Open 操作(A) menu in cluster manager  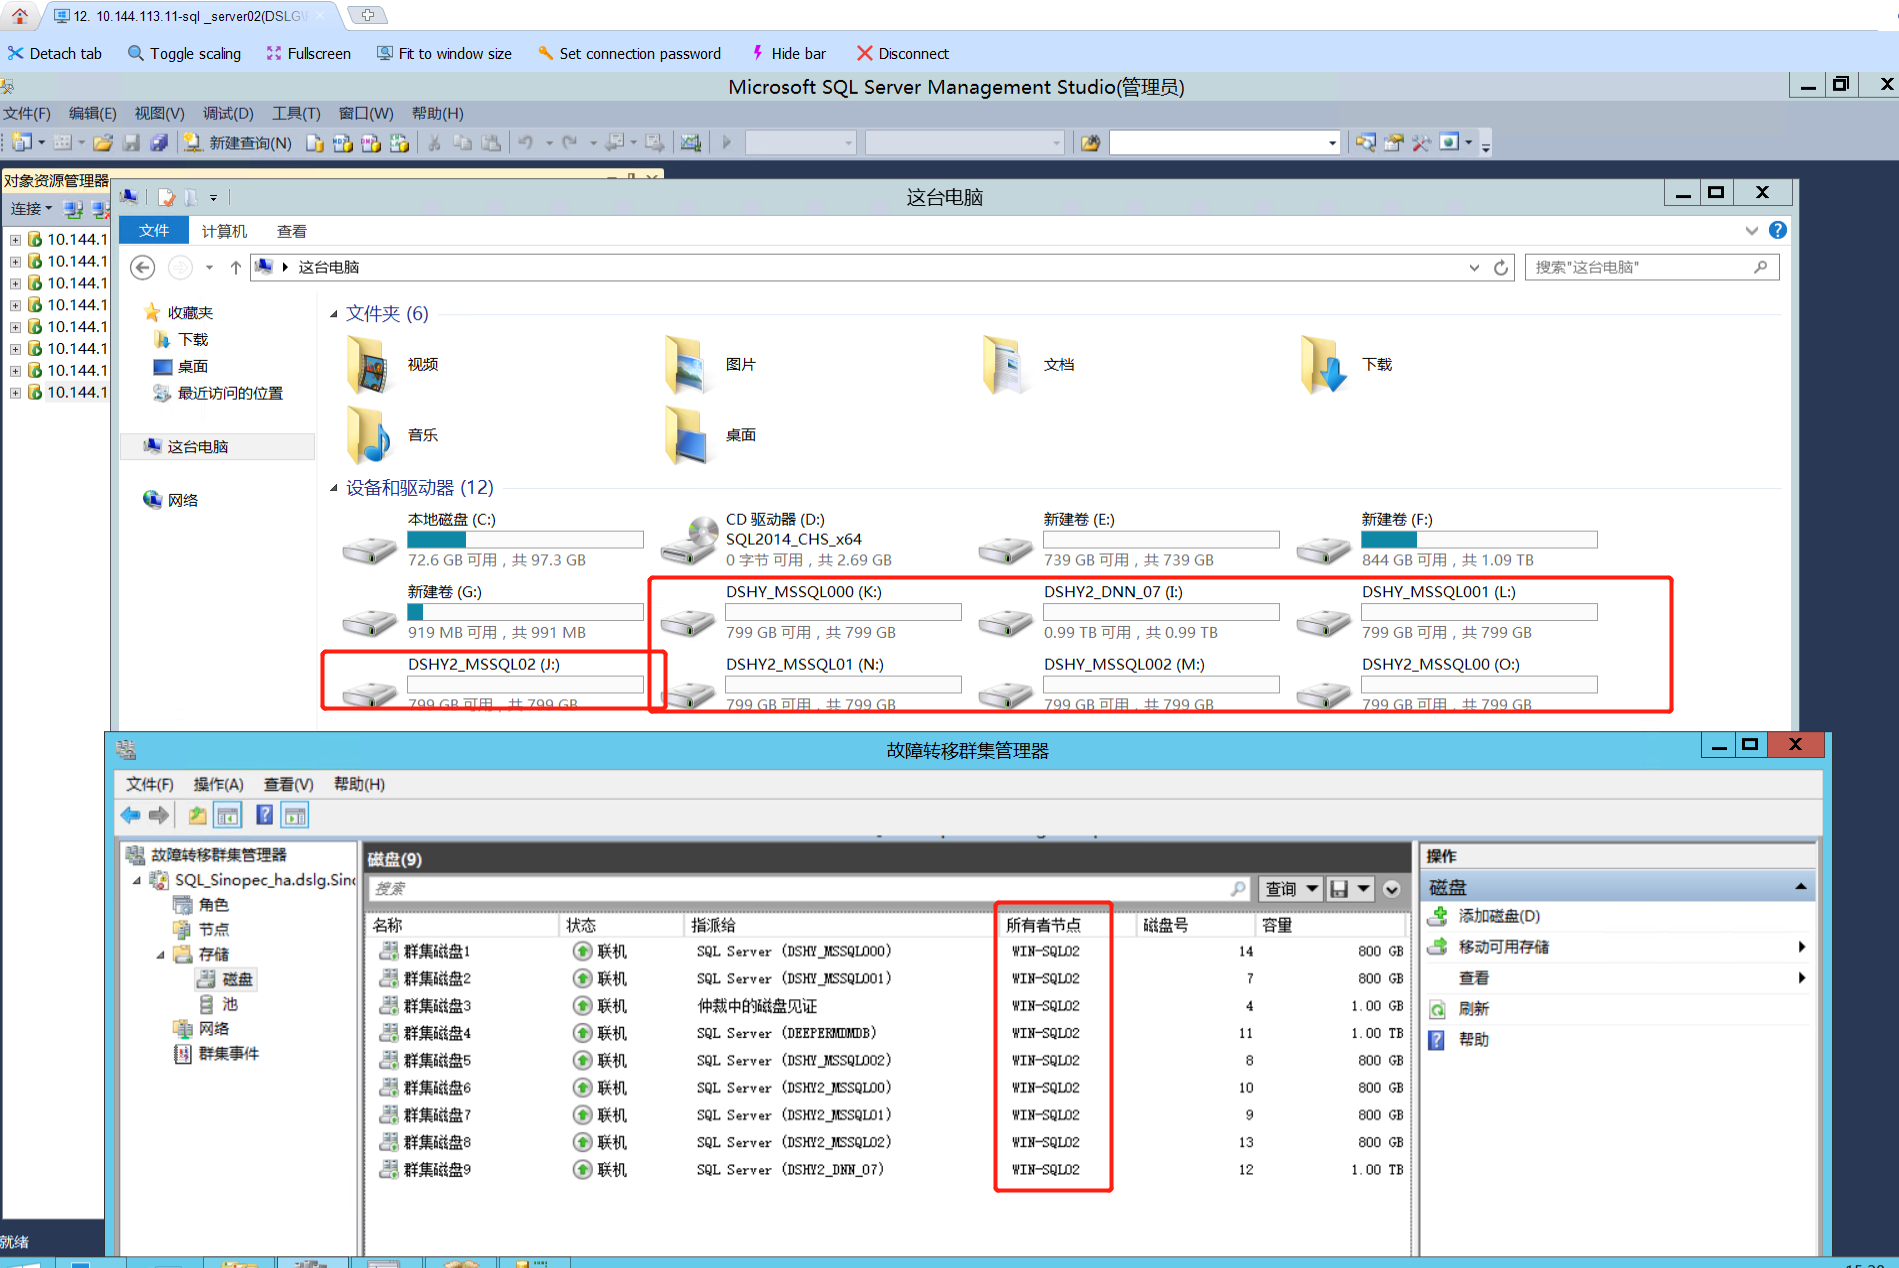pyautogui.click(x=218, y=784)
